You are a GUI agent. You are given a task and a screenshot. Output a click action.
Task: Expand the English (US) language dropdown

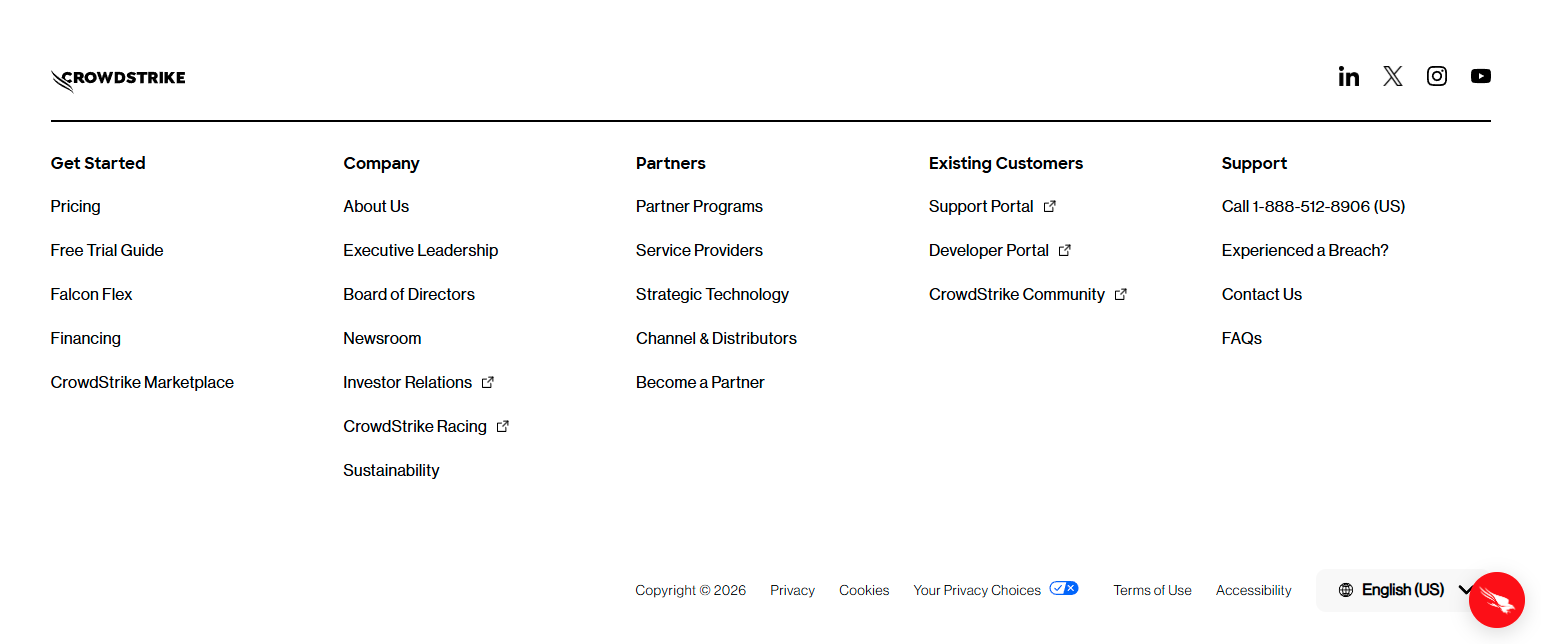tap(1403, 589)
